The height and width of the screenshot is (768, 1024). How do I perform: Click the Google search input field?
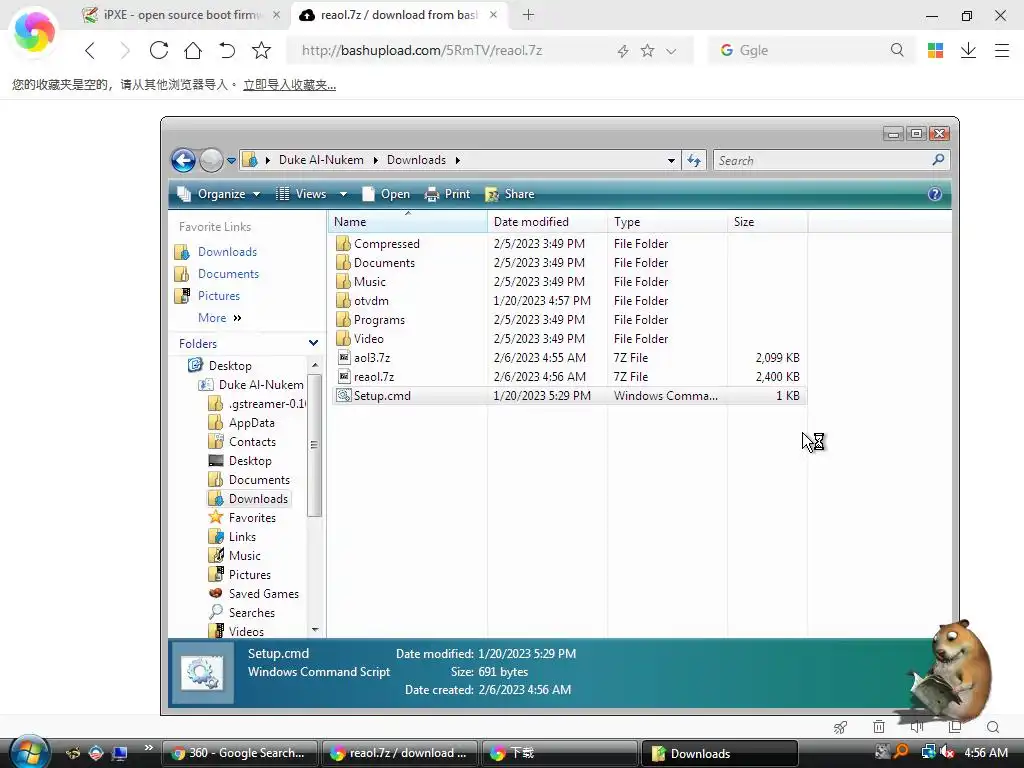pyautogui.click(x=810, y=50)
